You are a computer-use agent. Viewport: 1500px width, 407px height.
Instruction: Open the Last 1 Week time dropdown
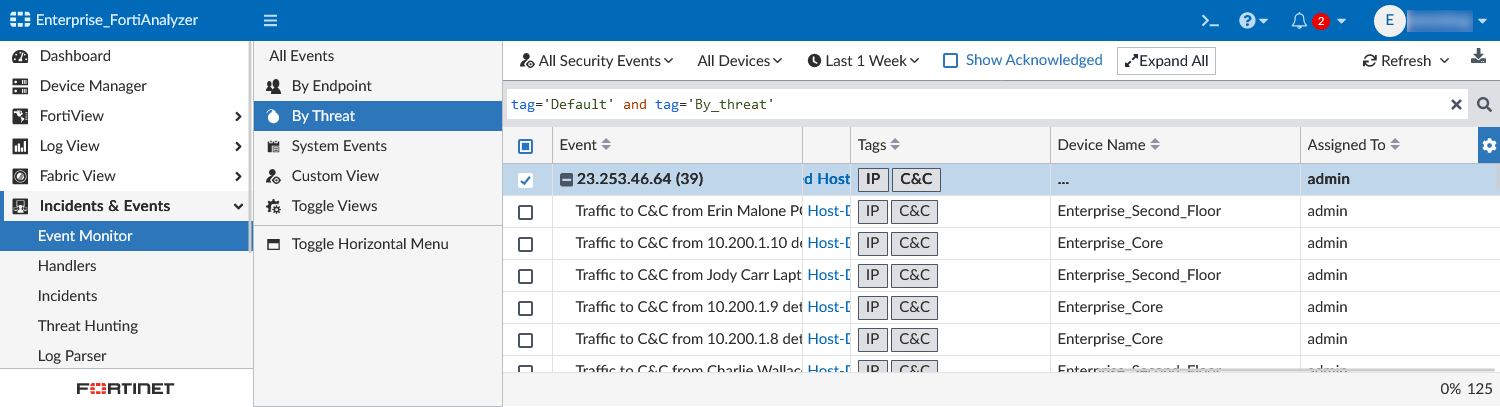(863, 61)
